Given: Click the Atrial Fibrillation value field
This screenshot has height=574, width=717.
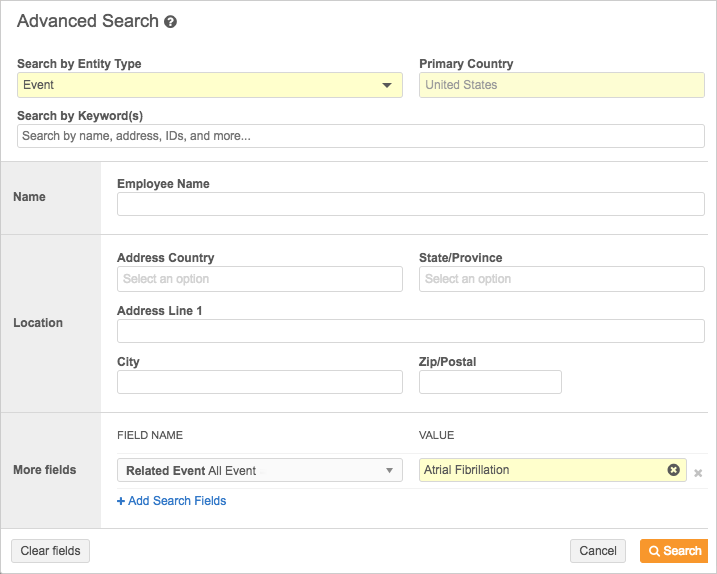Looking at the screenshot, I should [x=540, y=470].
